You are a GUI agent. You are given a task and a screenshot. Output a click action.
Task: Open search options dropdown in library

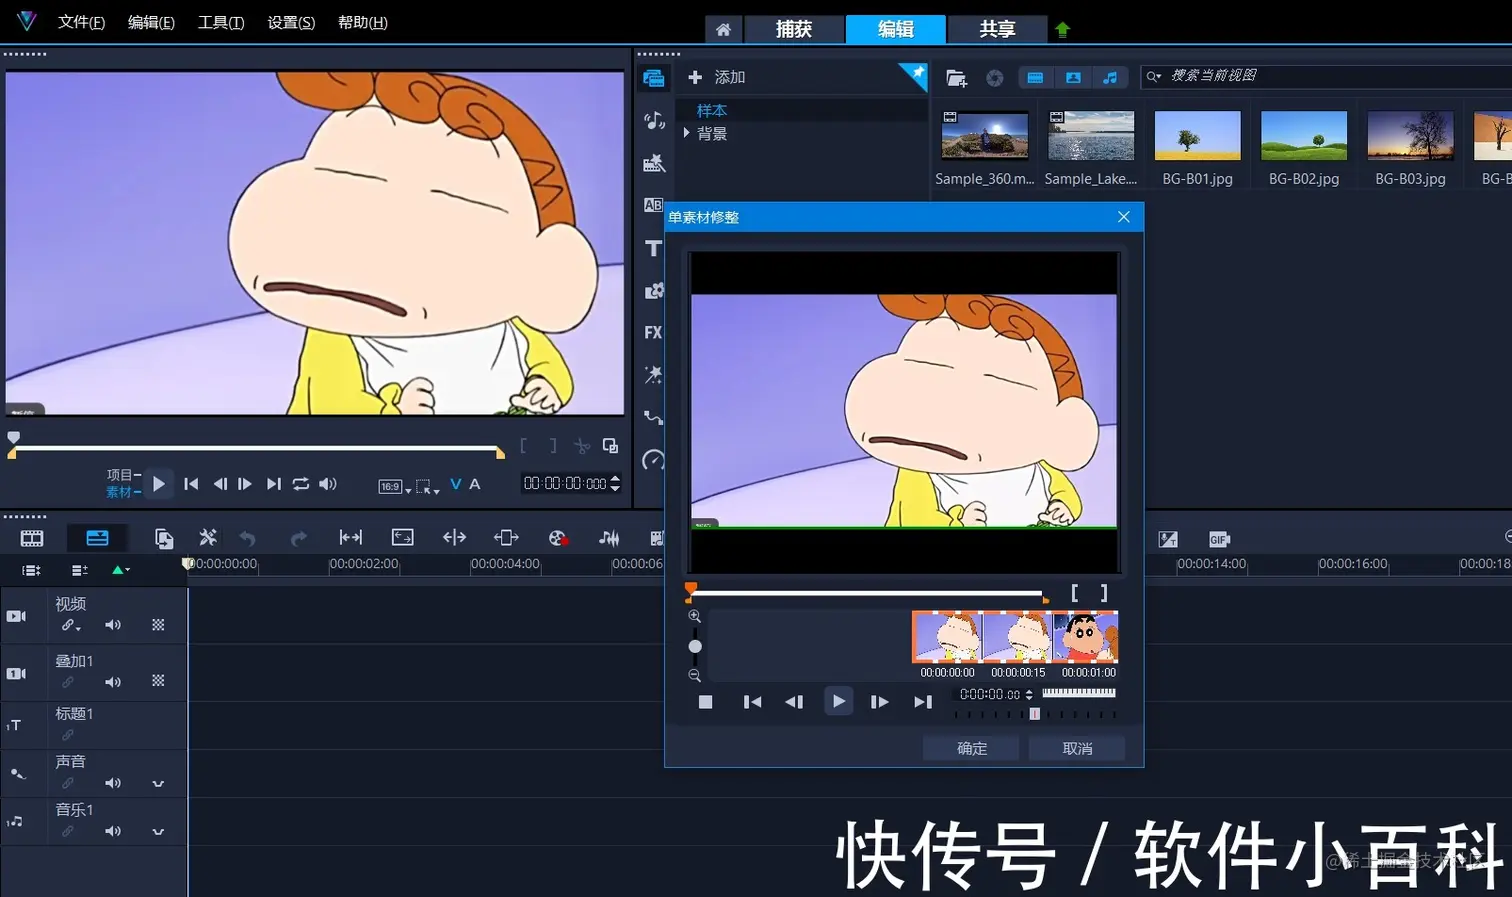click(x=1154, y=76)
